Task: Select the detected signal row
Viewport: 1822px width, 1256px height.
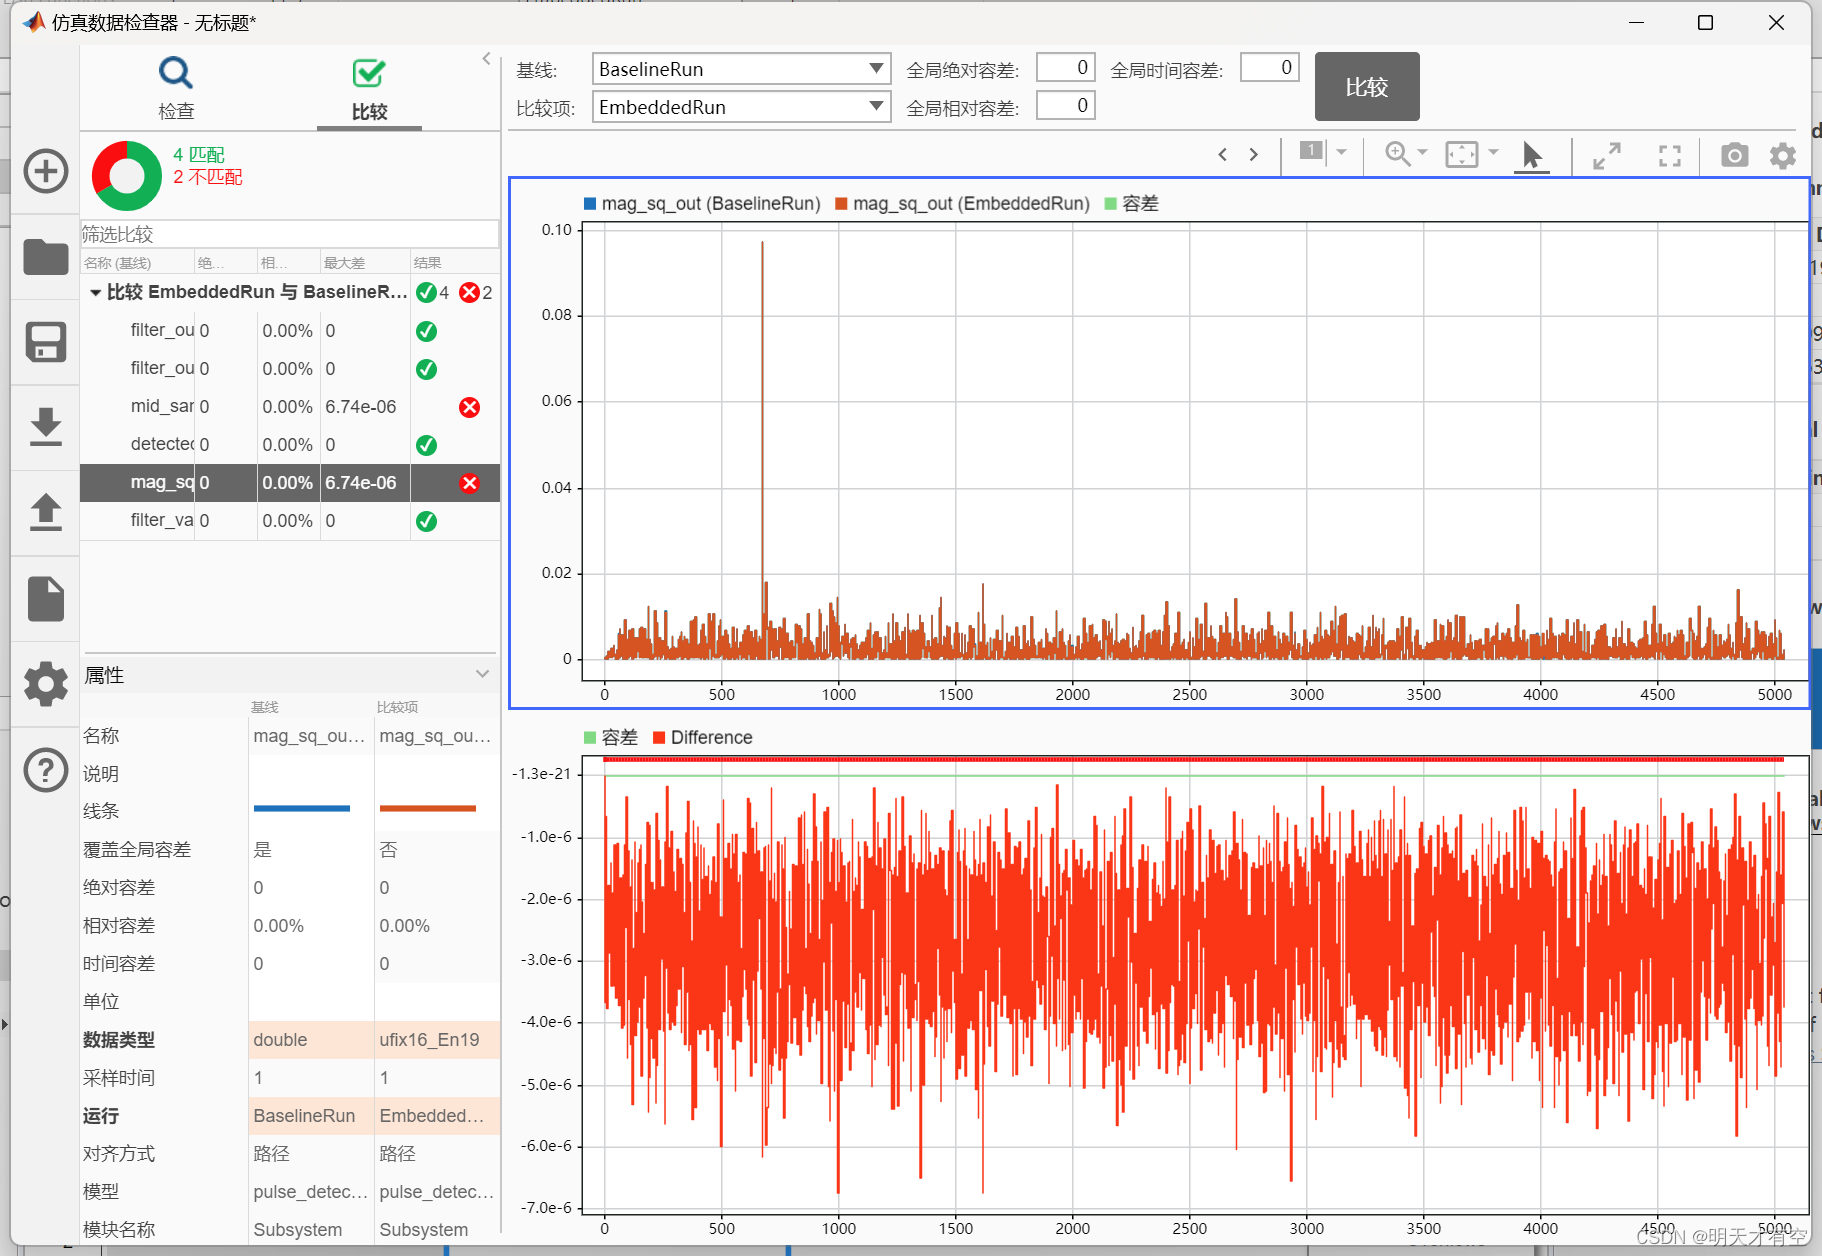Action: tap(290, 445)
